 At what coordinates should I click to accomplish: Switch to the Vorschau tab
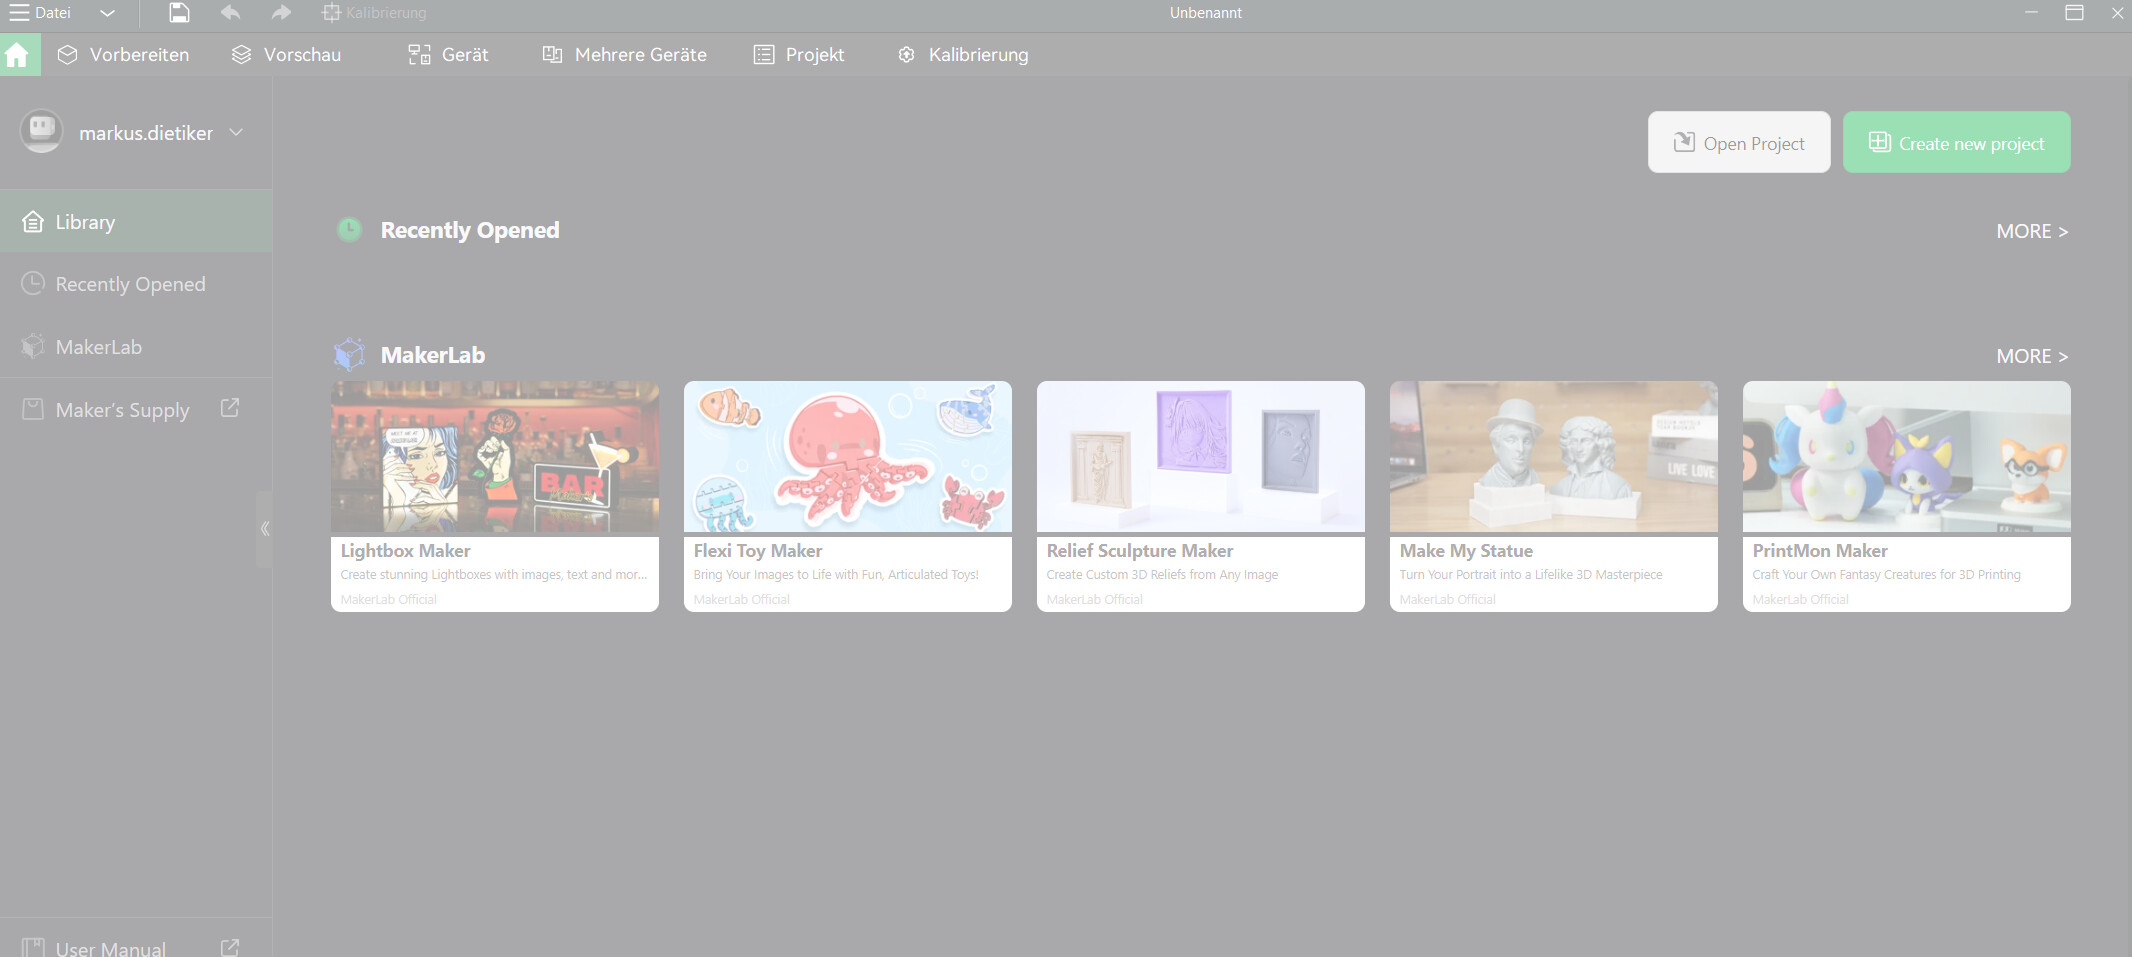[x=286, y=55]
